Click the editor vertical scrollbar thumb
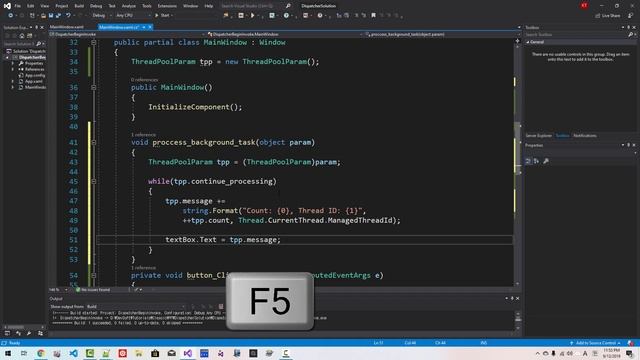The height and width of the screenshot is (360, 640). [x=518, y=149]
